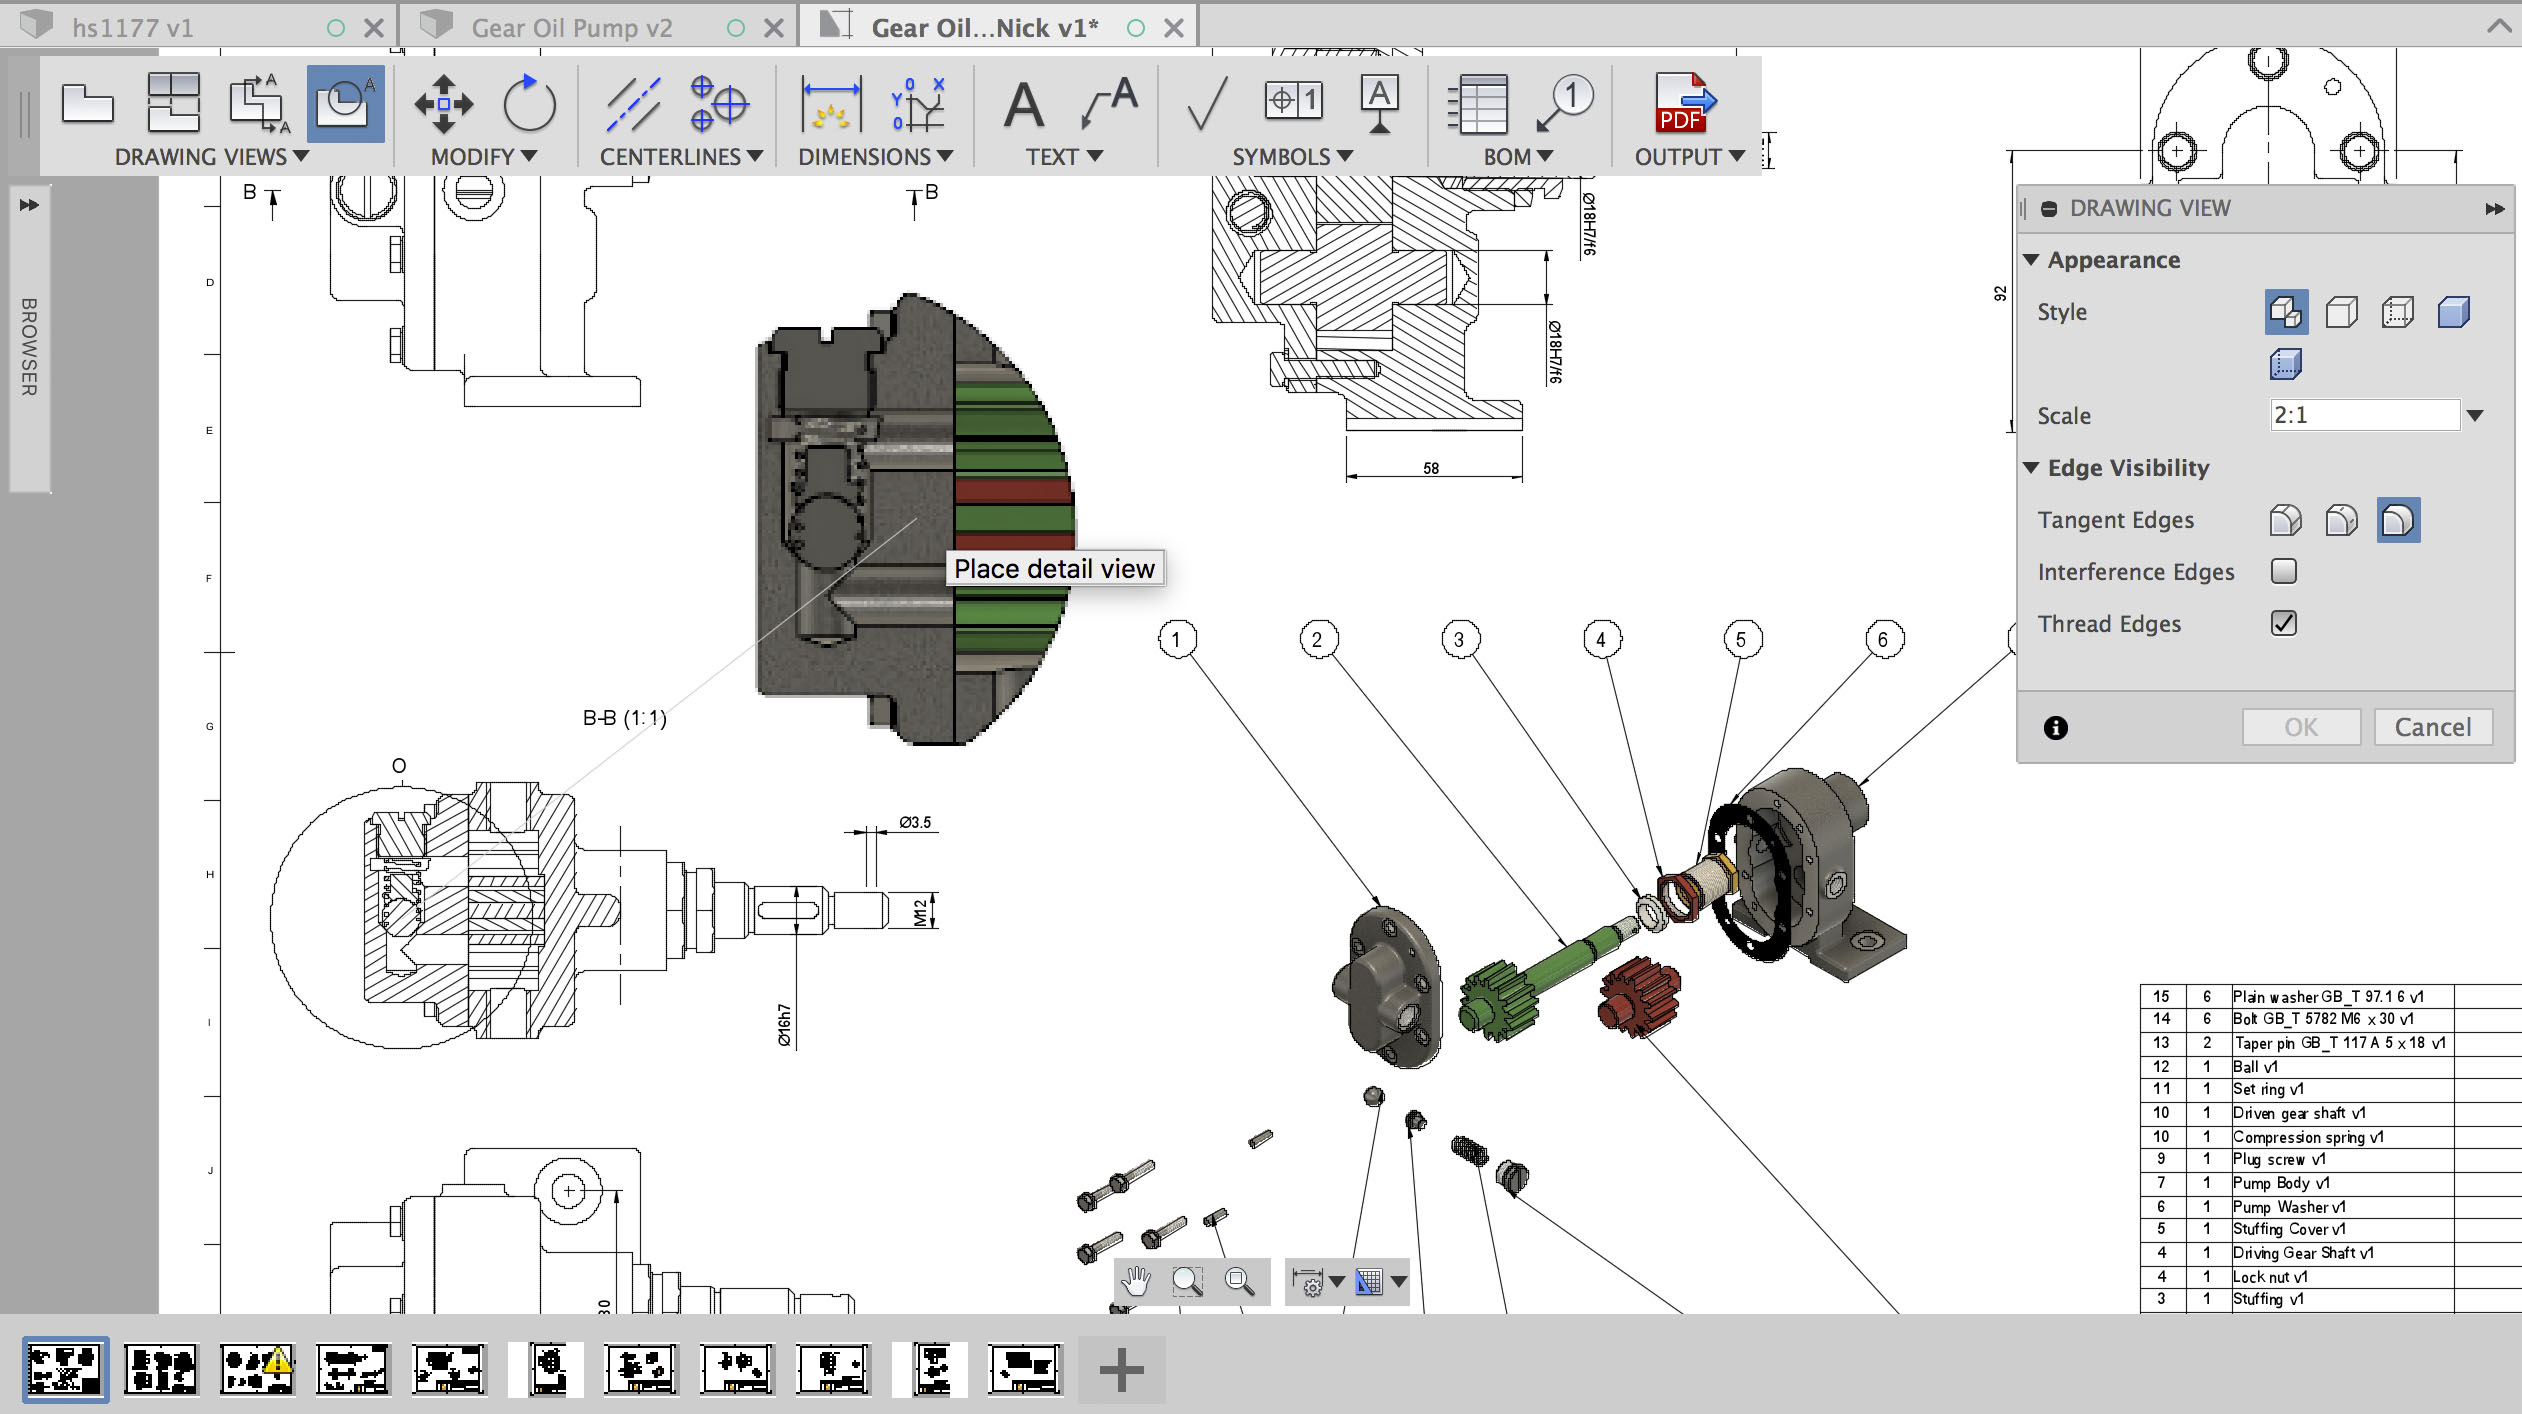Open the Table tool in BOM
The image size is (2522, 1414).
pyautogui.click(x=1477, y=104)
